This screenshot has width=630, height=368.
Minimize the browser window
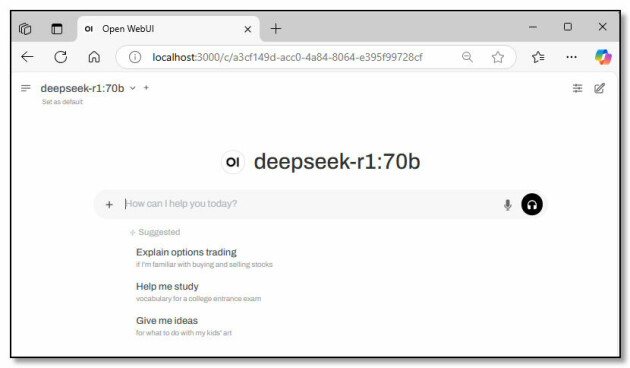[x=533, y=27]
